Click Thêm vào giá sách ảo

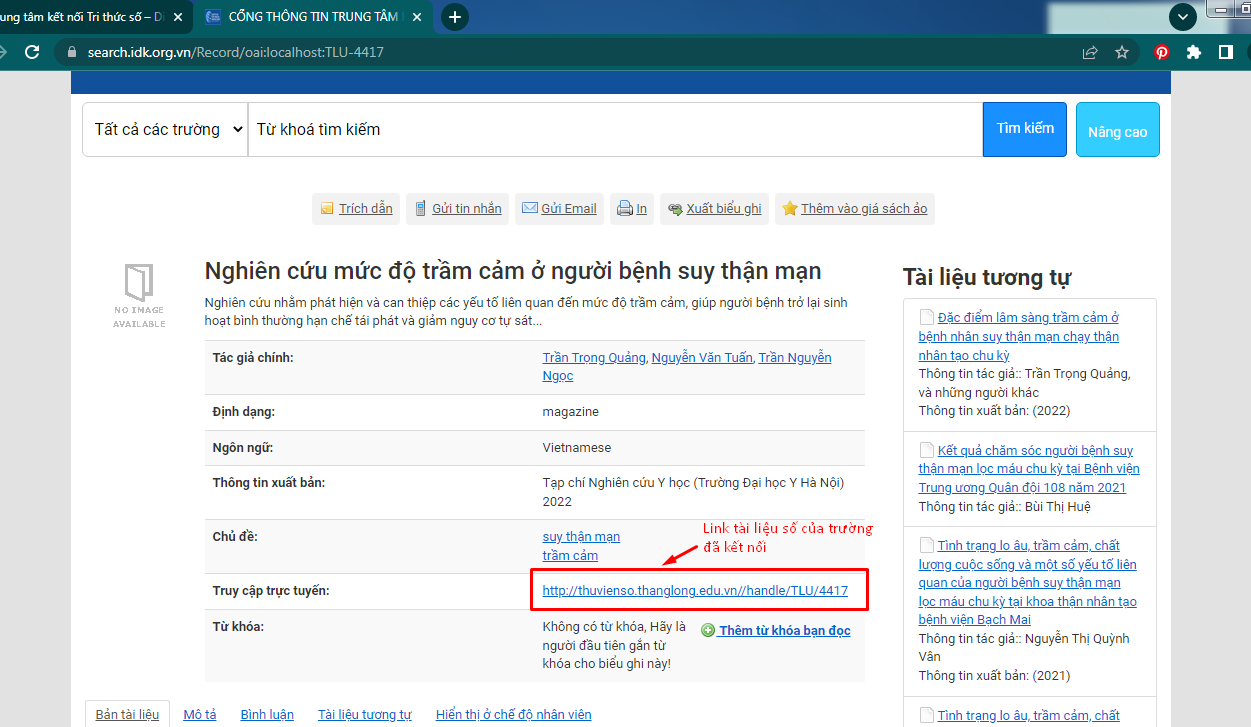[855, 209]
